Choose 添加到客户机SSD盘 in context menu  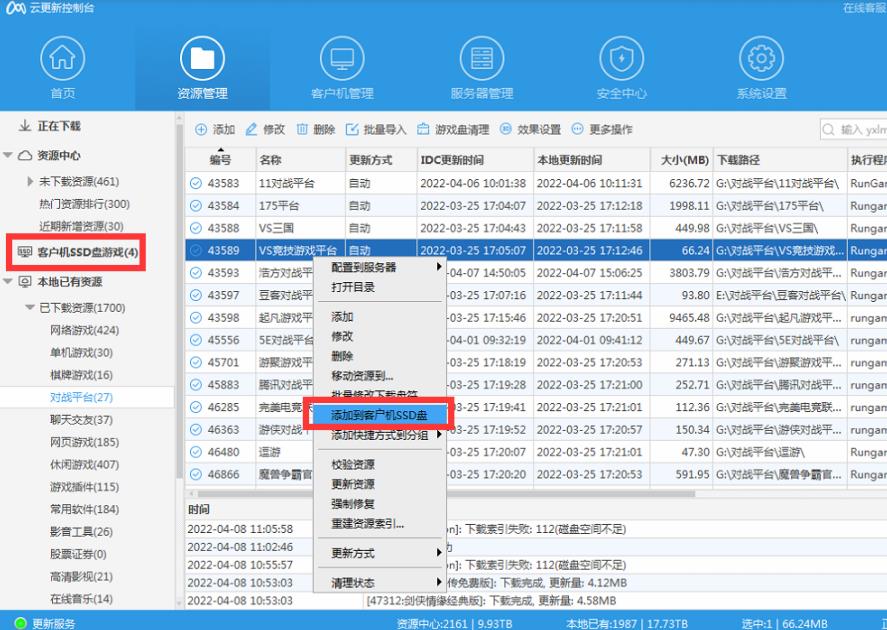[x=380, y=414]
